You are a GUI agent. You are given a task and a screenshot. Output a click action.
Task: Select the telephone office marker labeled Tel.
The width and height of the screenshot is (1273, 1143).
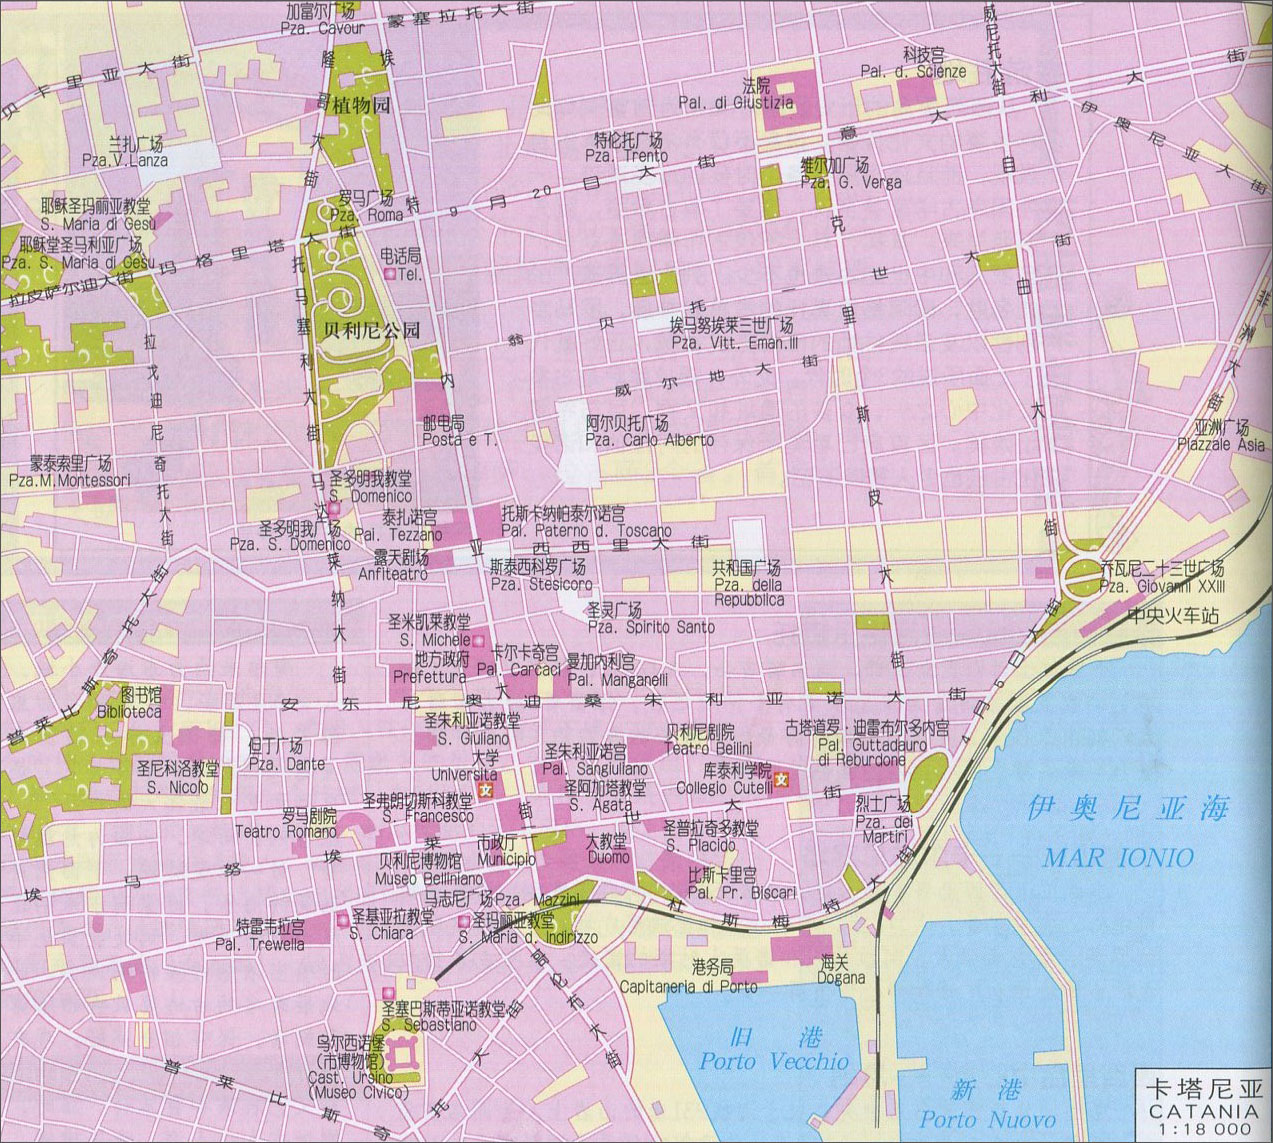click(x=390, y=274)
